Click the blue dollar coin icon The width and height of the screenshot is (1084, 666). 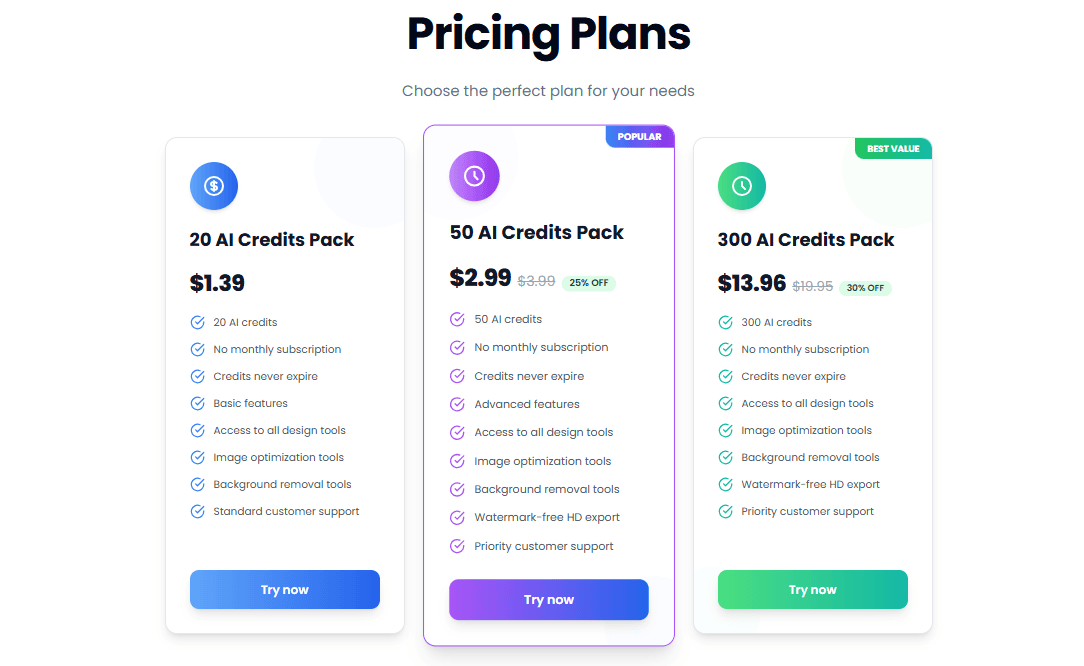point(214,186)
